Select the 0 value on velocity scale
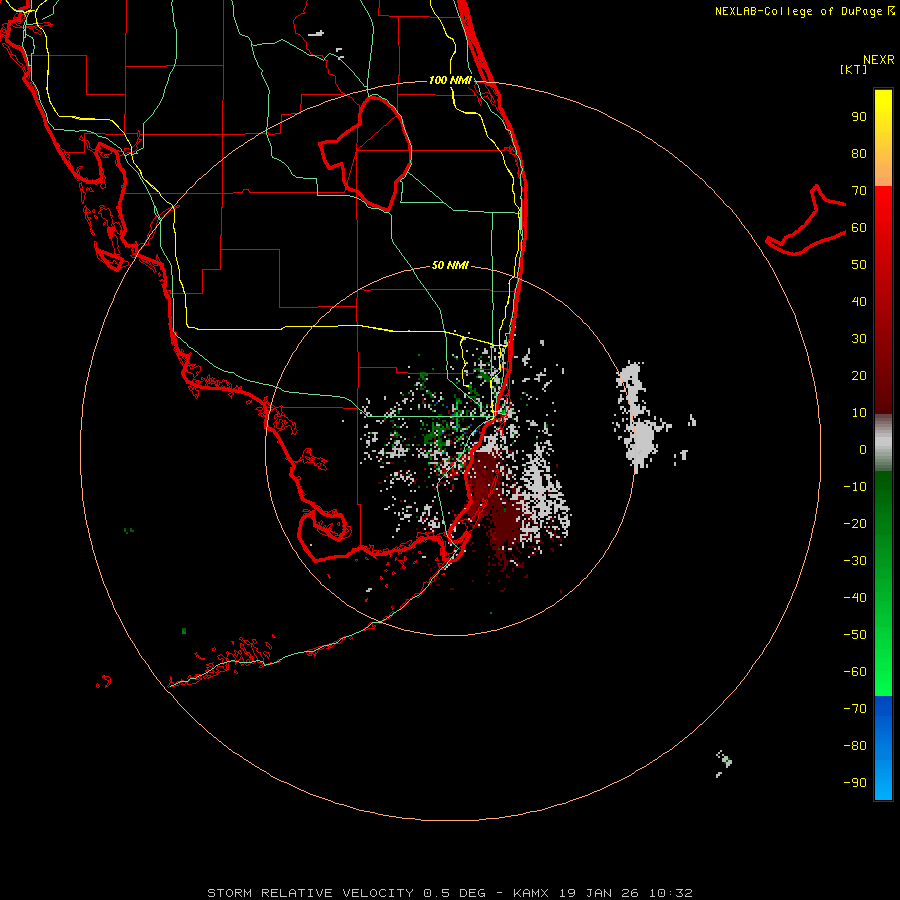Viewport: 900px width, 900px height. [863, 450]
